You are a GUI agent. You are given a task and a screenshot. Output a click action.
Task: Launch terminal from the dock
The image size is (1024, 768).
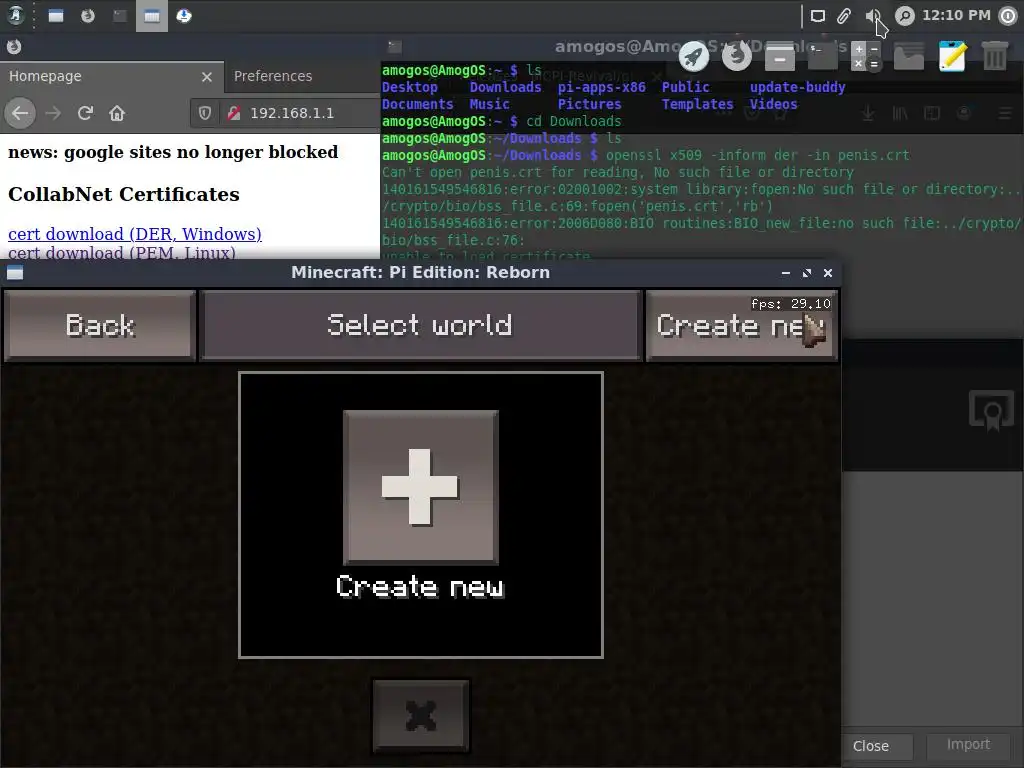coord(823,57)
